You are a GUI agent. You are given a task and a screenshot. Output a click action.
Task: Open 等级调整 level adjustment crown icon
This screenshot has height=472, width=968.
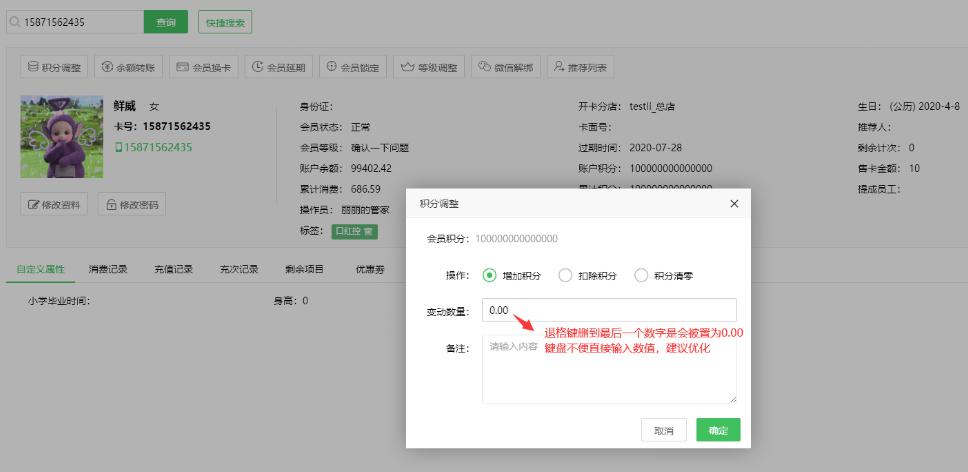coord(429,67)
